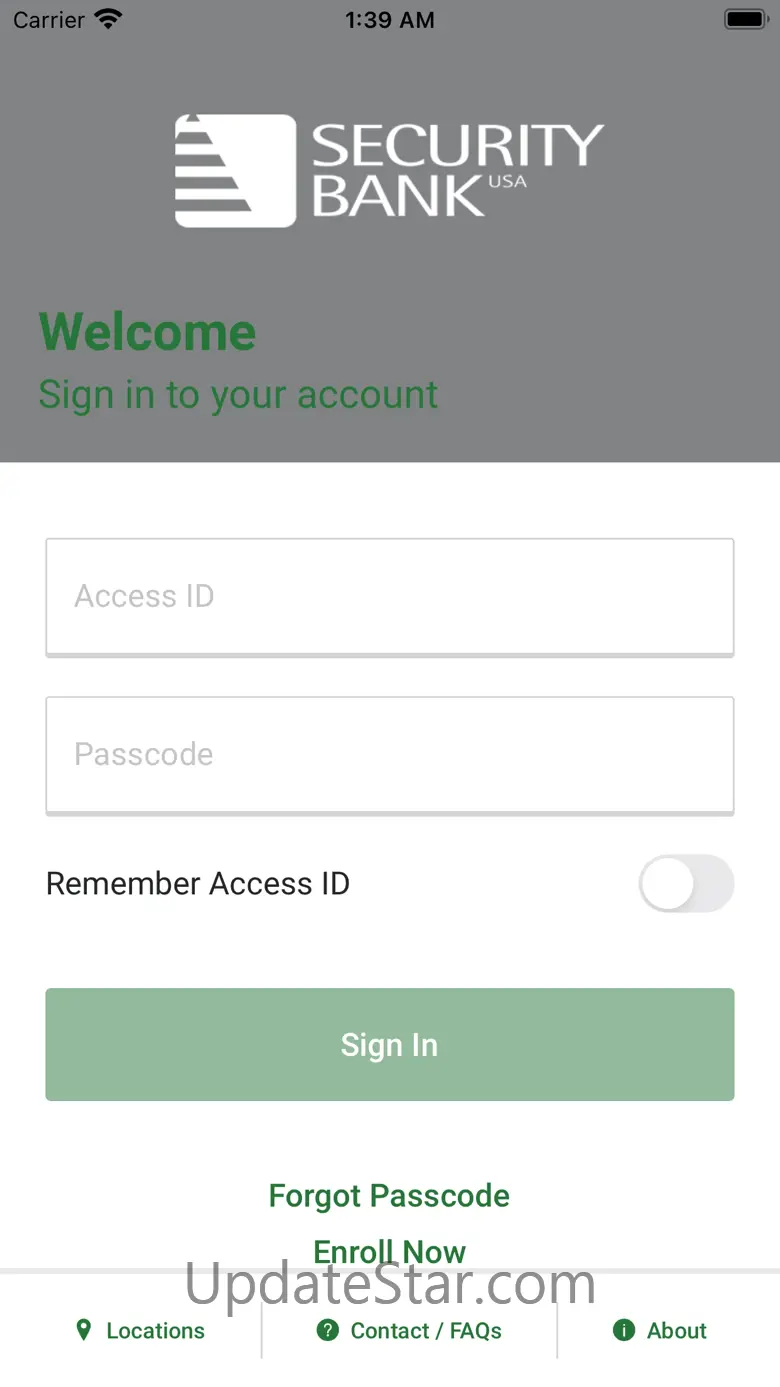Switch to the About tab label
Screen dimensions: 780x1387
coord(677,1331)
